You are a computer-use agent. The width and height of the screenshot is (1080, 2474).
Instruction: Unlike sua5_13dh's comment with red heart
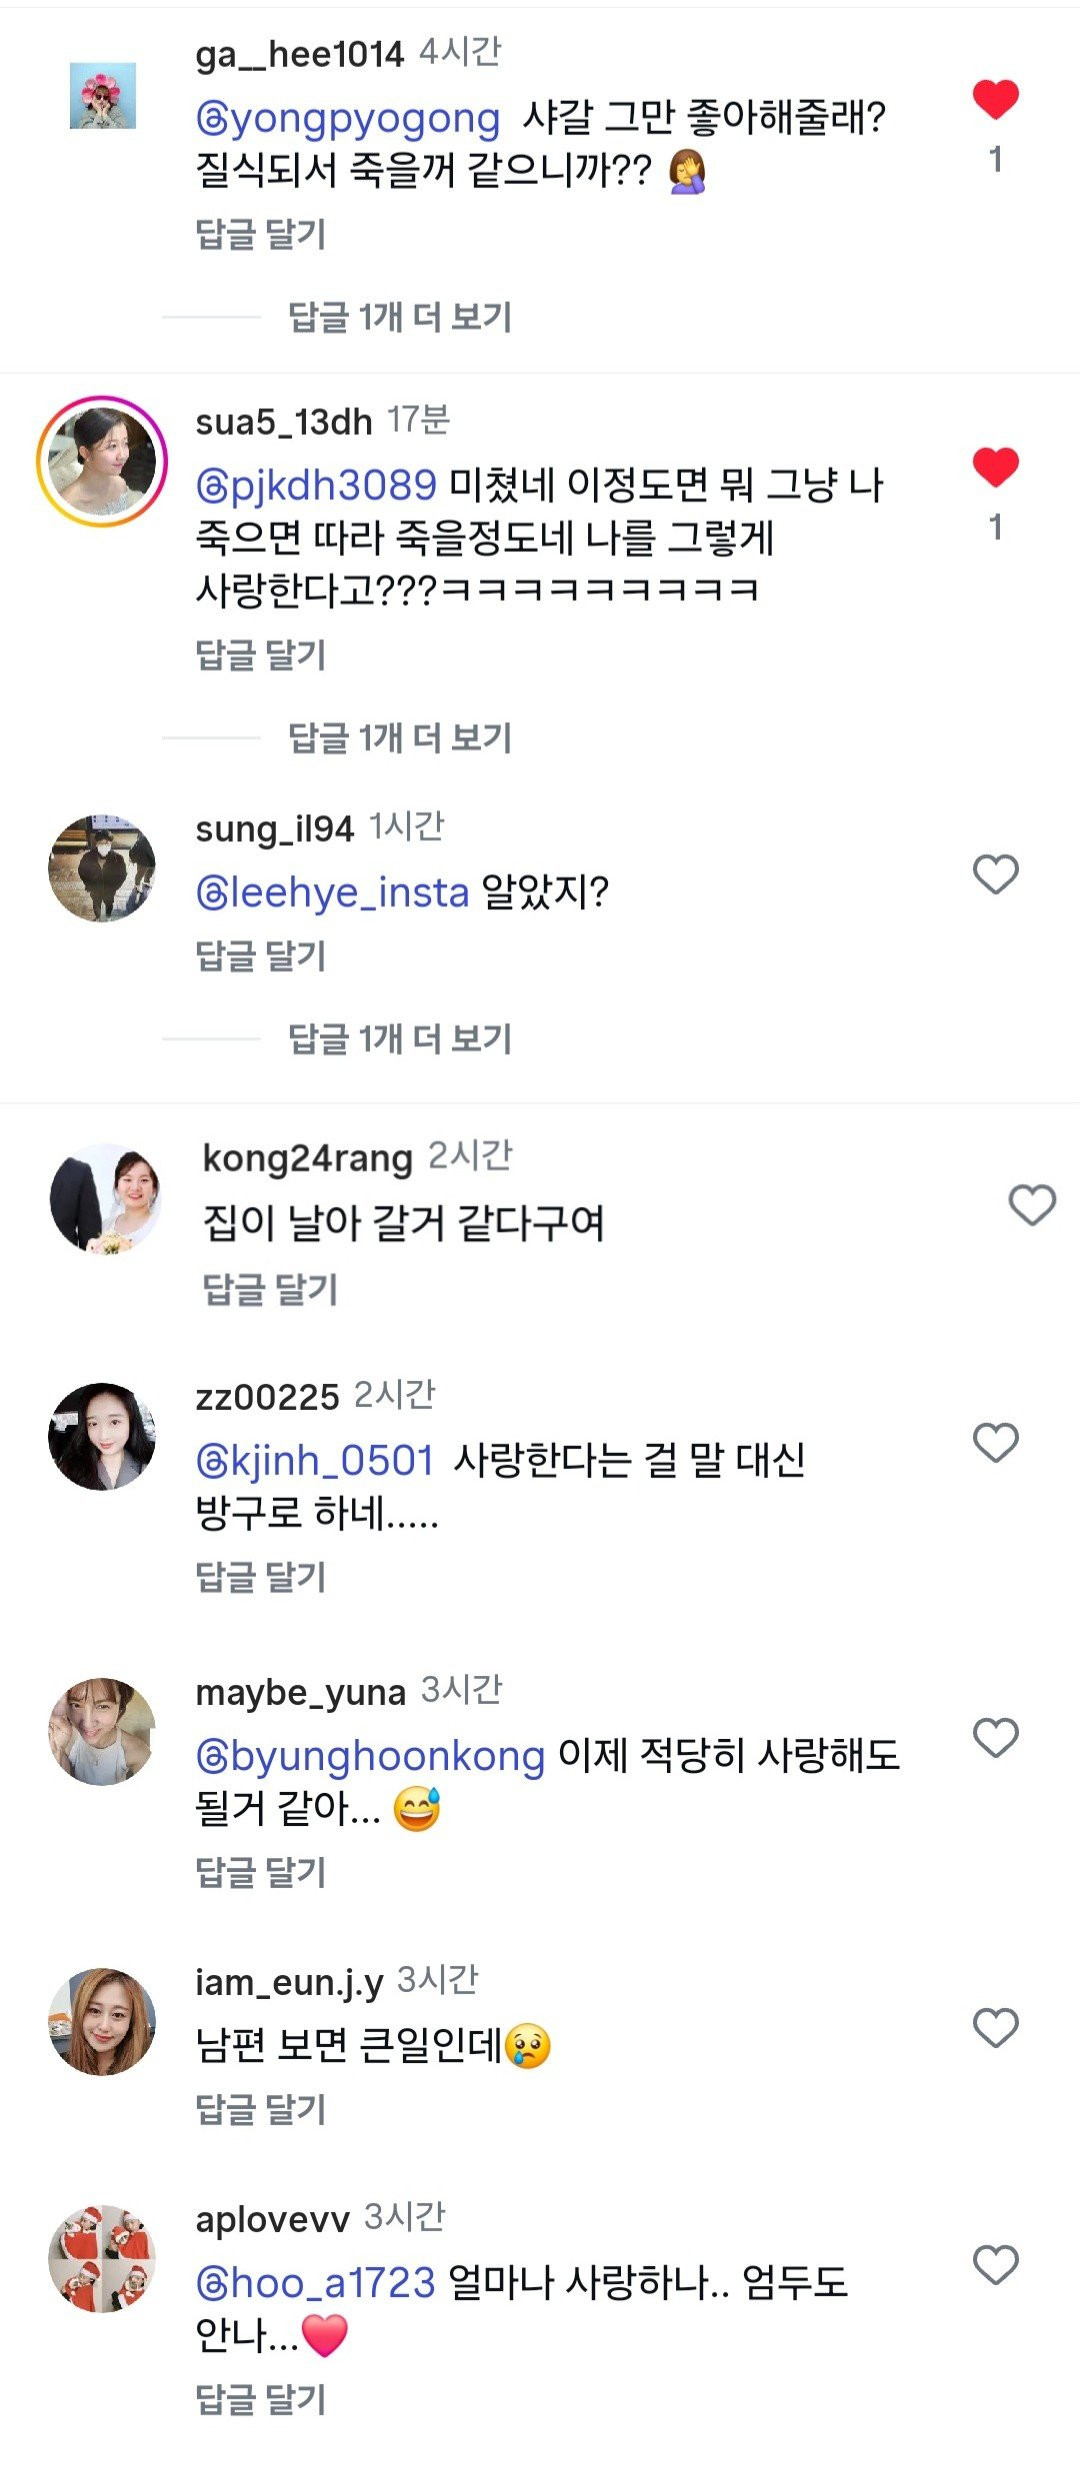click(995, 468)
